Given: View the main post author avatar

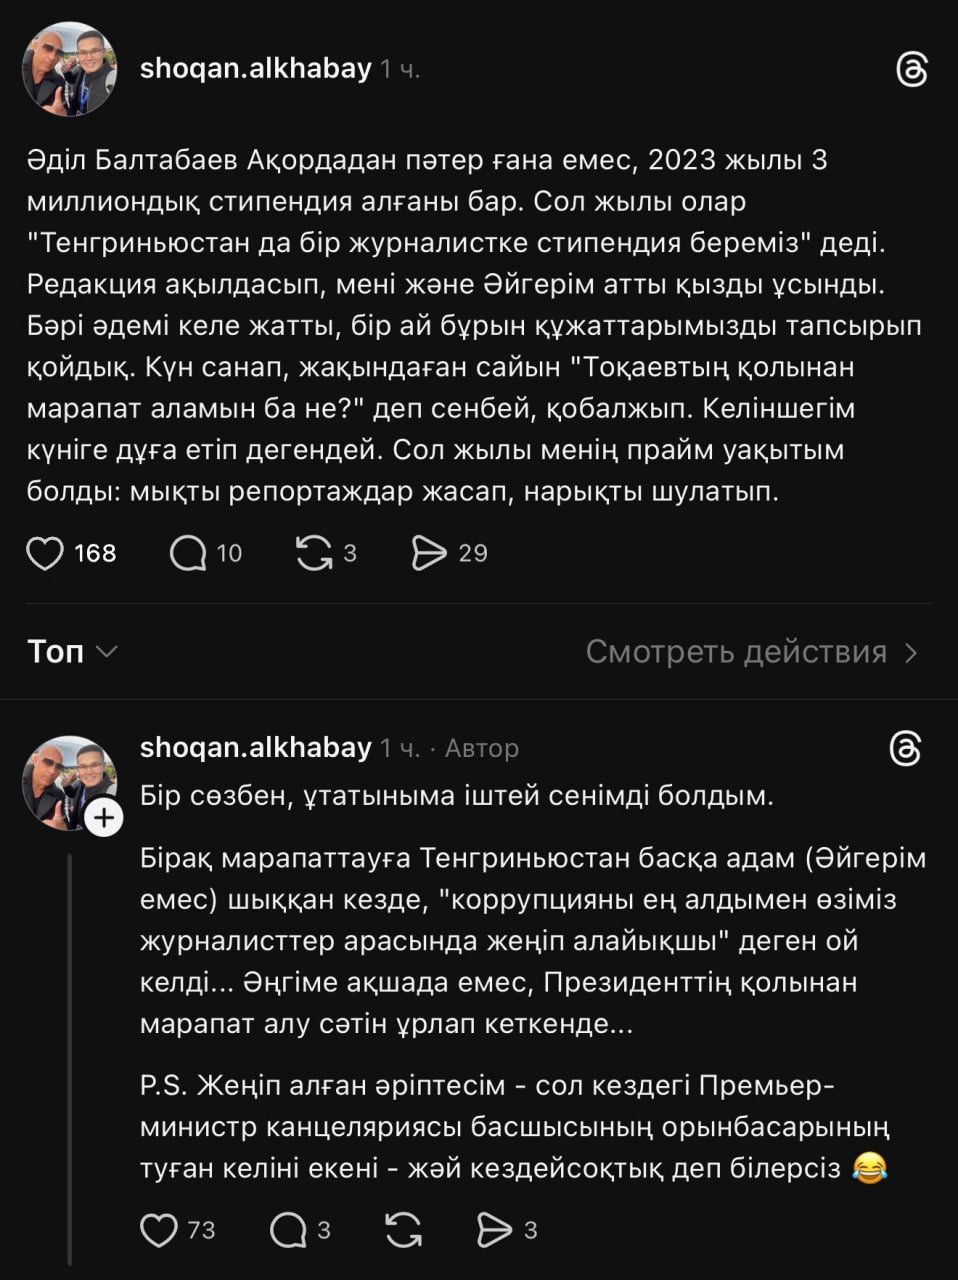Looking at the screenshot, I should (70, 70).
